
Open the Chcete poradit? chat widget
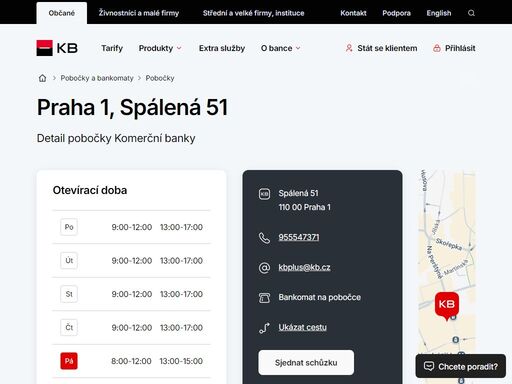[461, 366]
